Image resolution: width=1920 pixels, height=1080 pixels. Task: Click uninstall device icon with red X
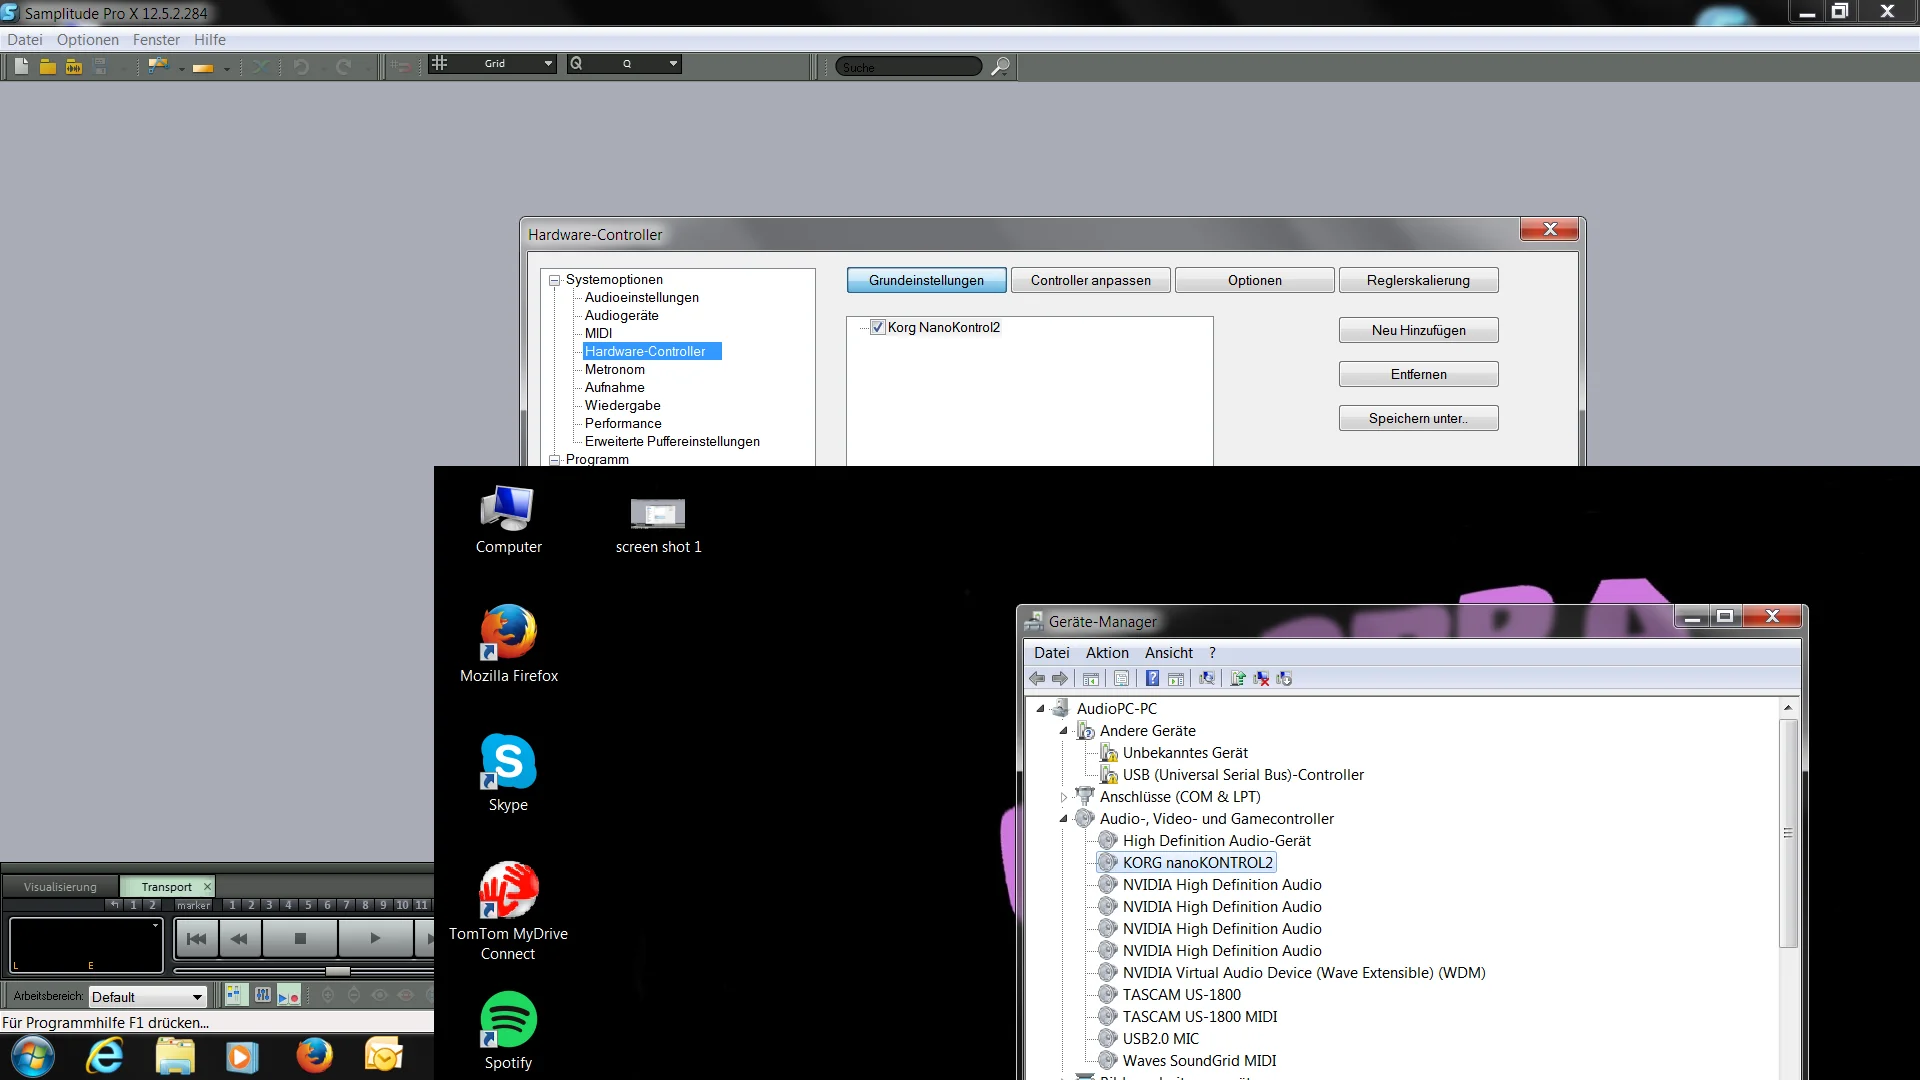click(x=1261, y=679)
